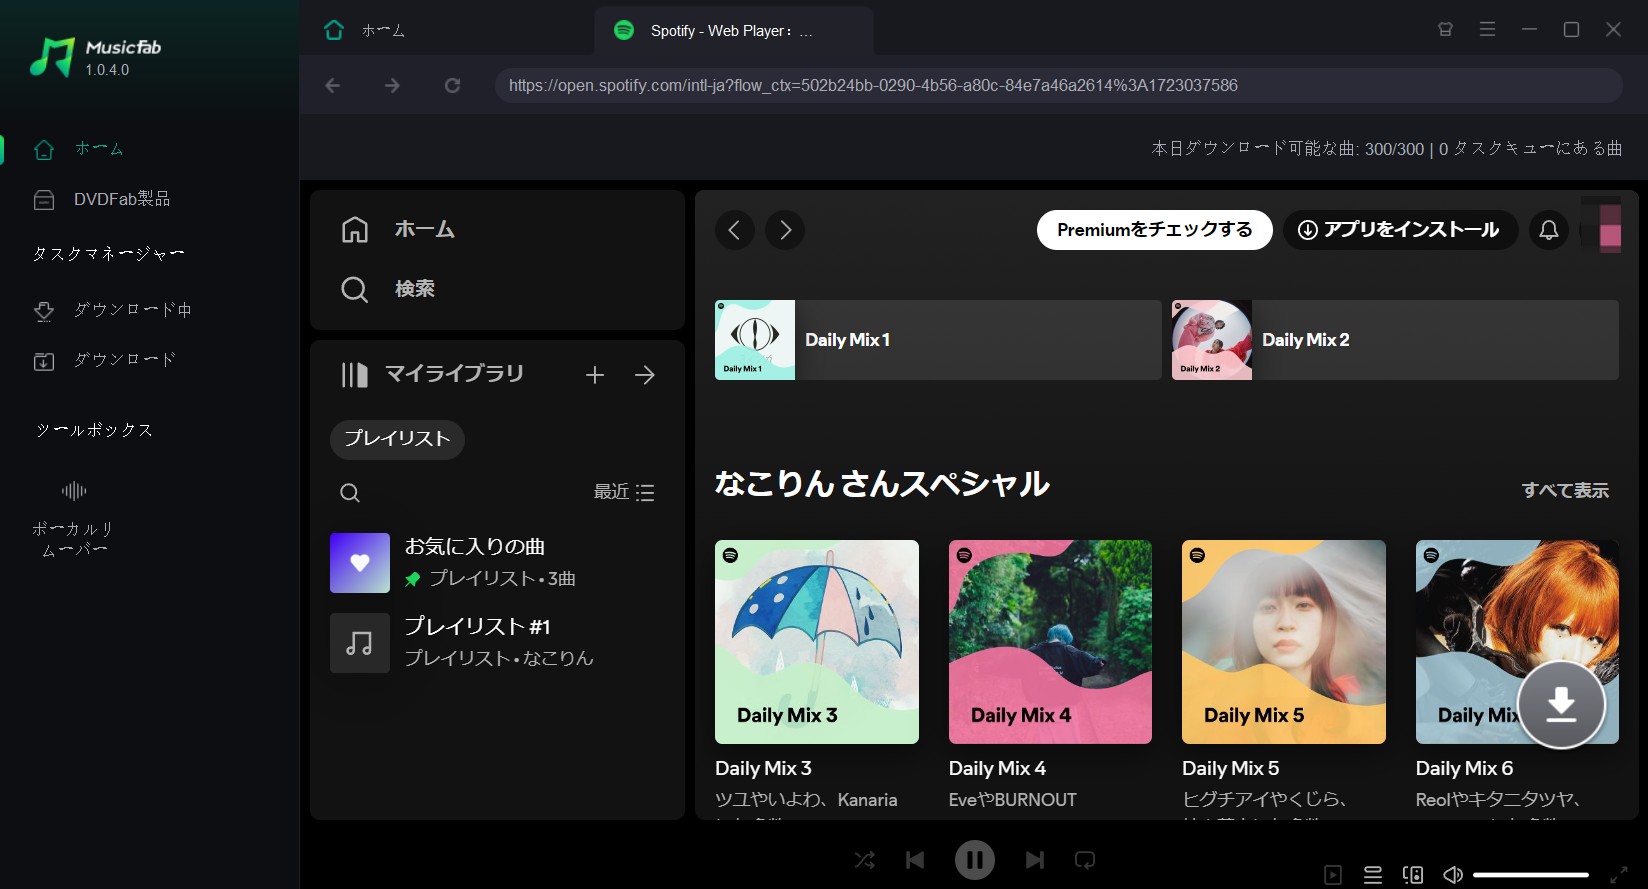Pause playback
The height and width of the screenshot is (889, 1648).
click(975, 860)
